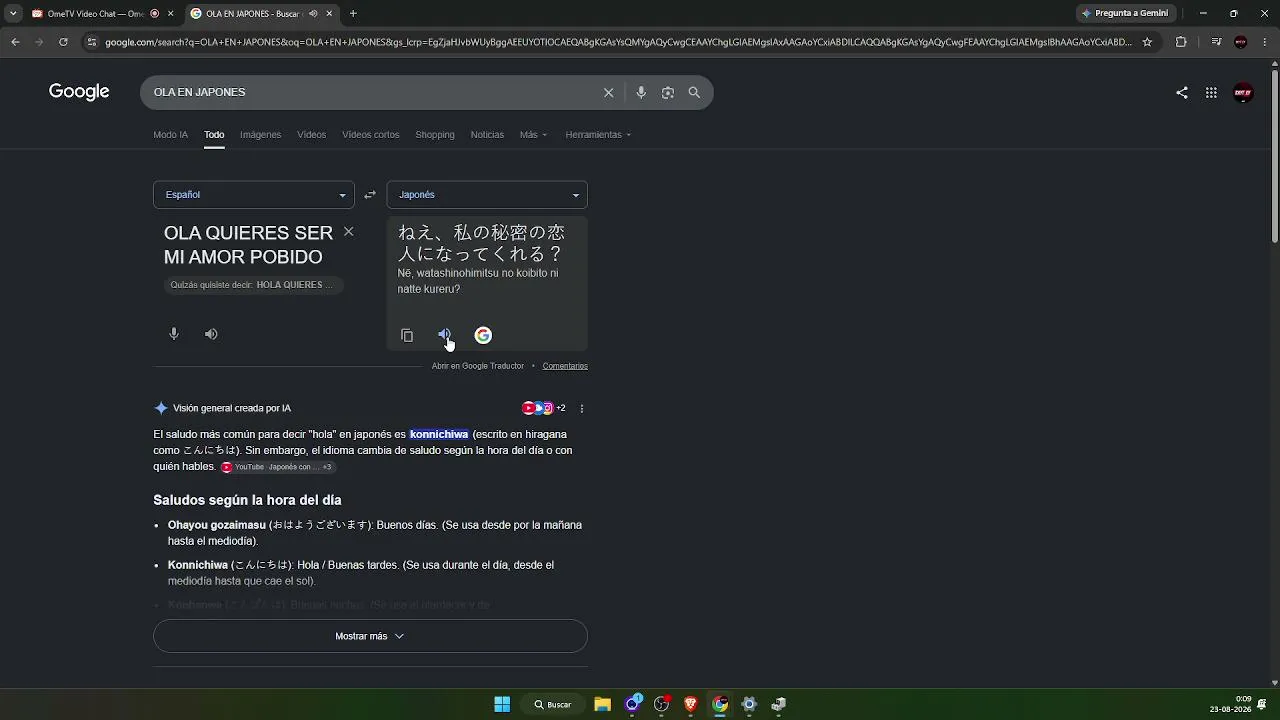The height and width of the screenshot is (720, 1280).
Task: Expand results with Mostrar más
Action: (370, 636)
